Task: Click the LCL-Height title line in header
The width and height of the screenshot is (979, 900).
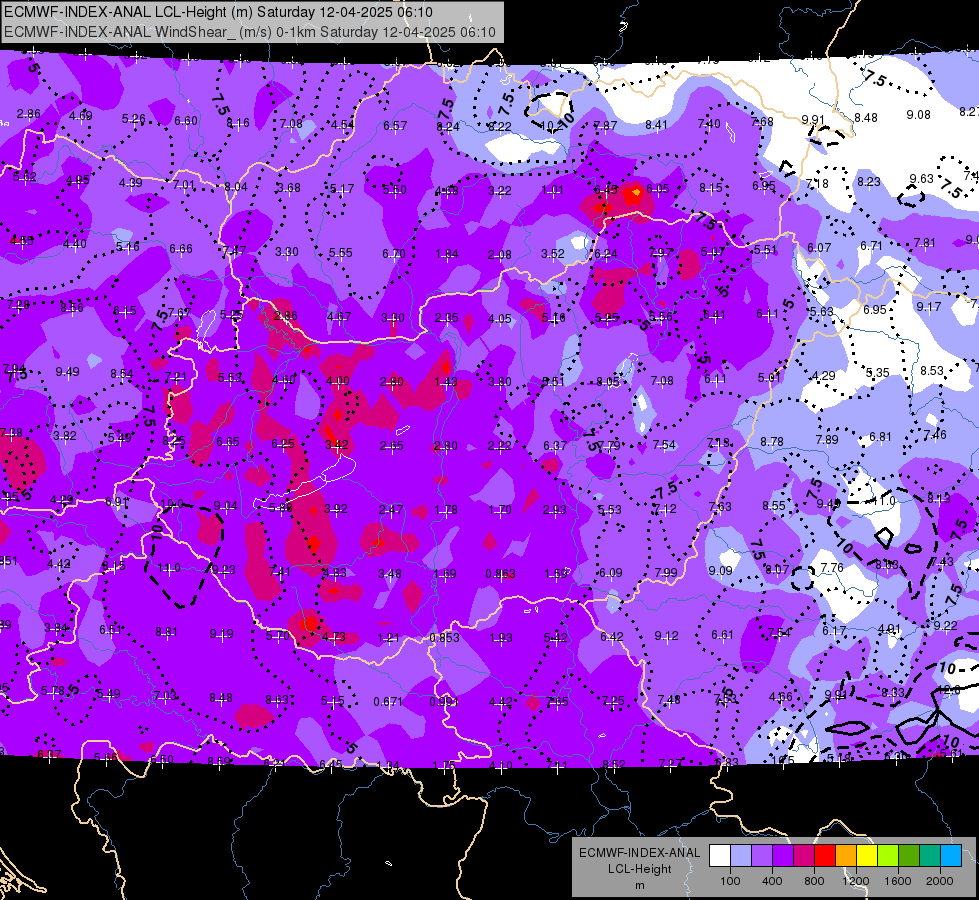Action: click(219, 12)
